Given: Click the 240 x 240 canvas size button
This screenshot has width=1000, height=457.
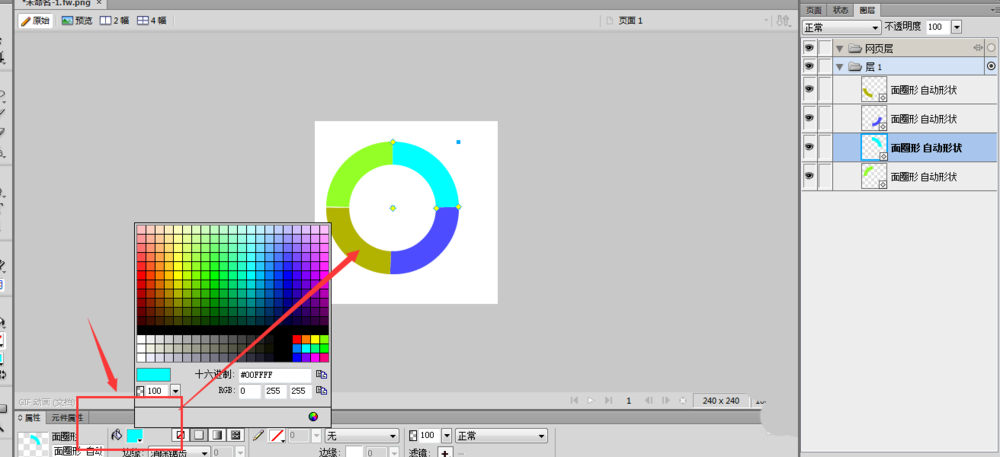Looking at the screenshot, I should 720,400.
